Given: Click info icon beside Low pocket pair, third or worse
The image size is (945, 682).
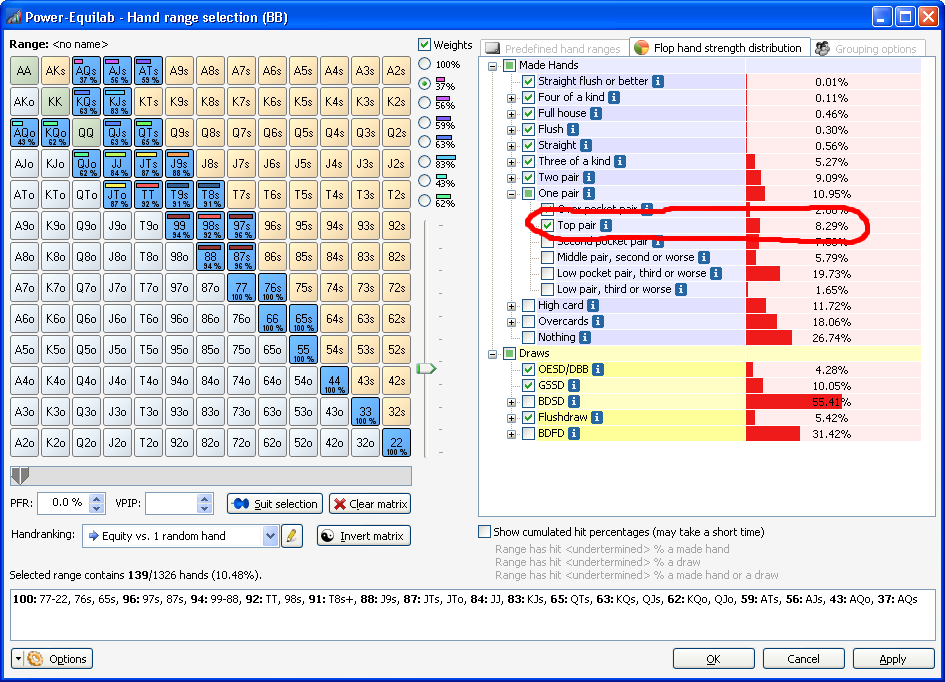Looking at the screenshot, I should [x=716, y=274].
